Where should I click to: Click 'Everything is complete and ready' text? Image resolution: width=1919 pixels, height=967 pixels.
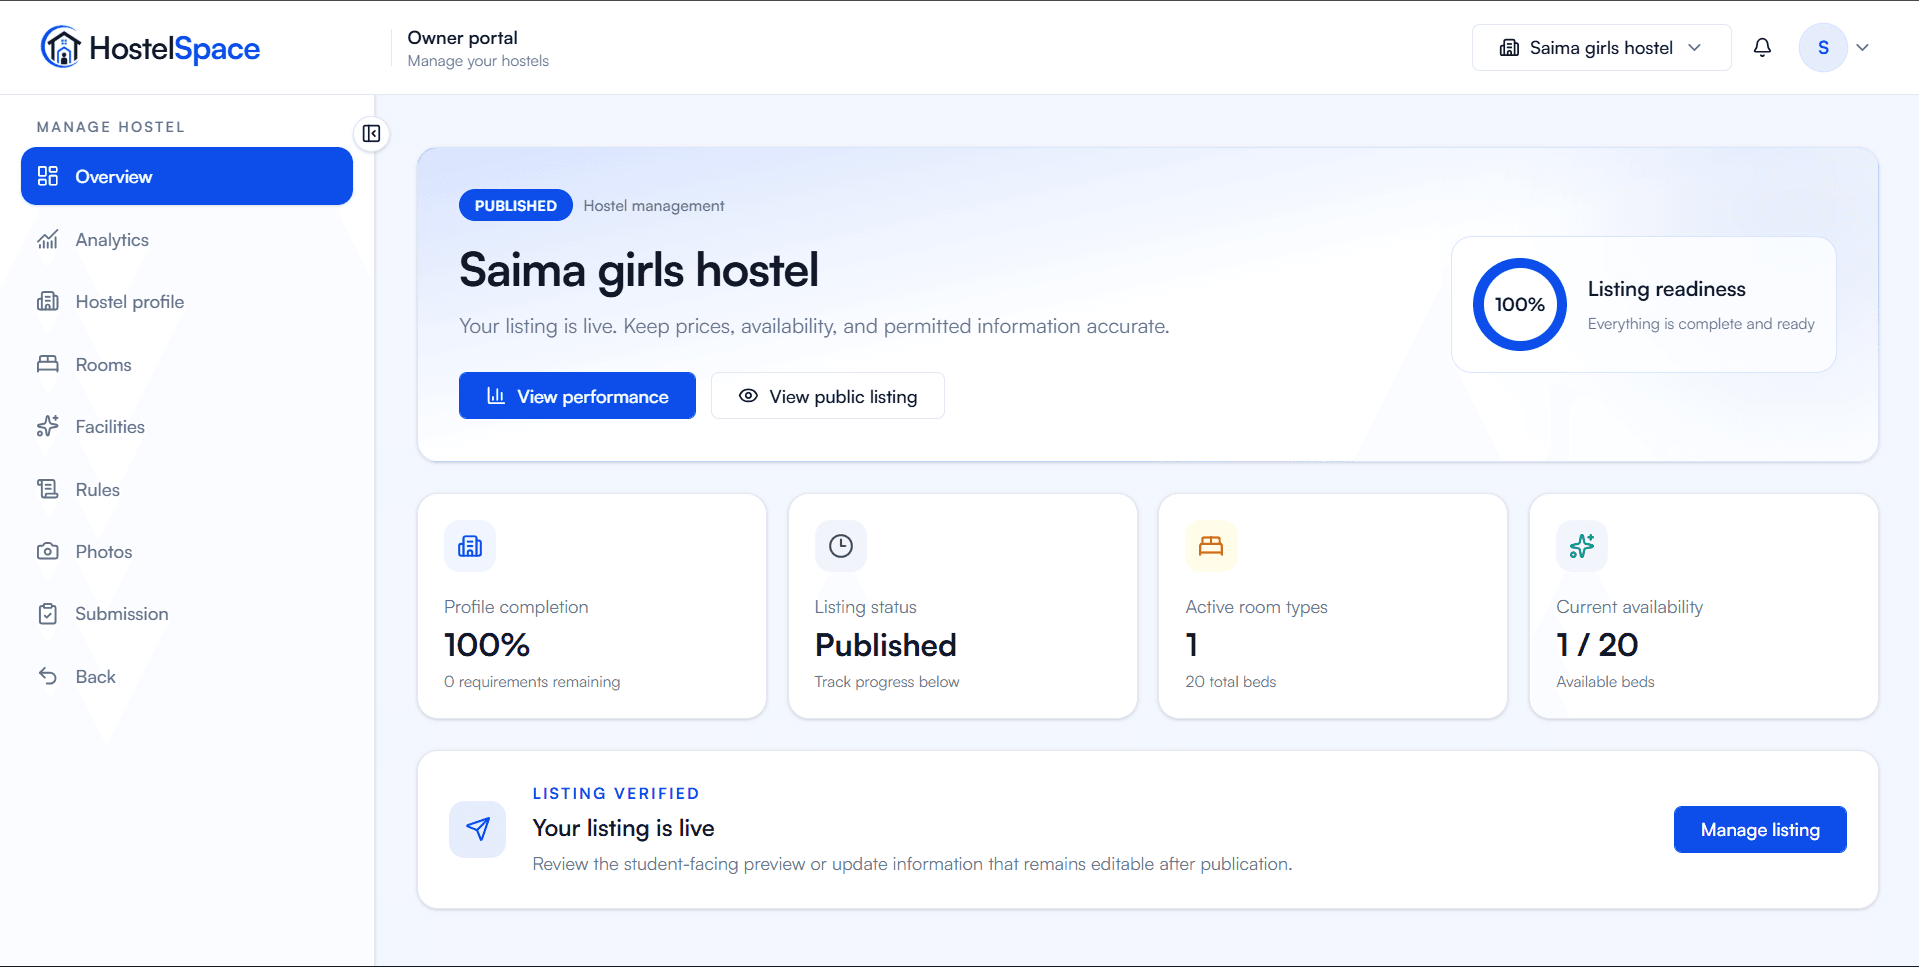(1701, 324)
